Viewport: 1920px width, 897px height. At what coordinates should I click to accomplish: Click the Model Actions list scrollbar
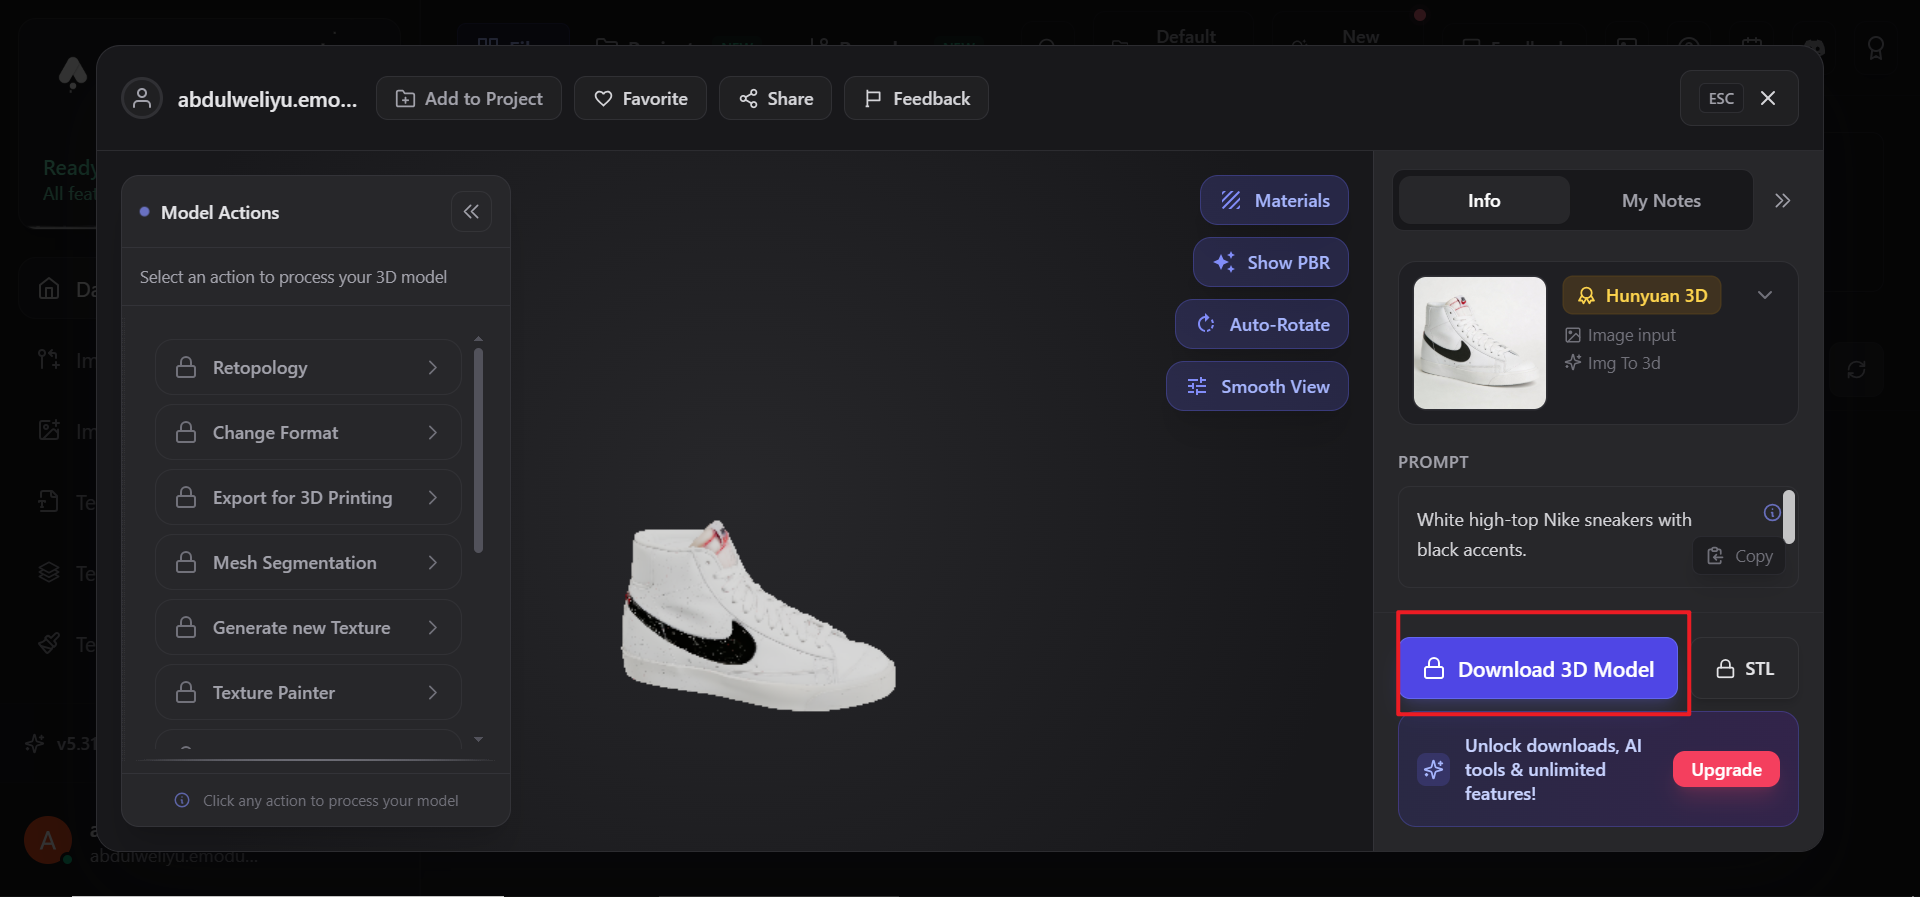(x=478, y=450)
